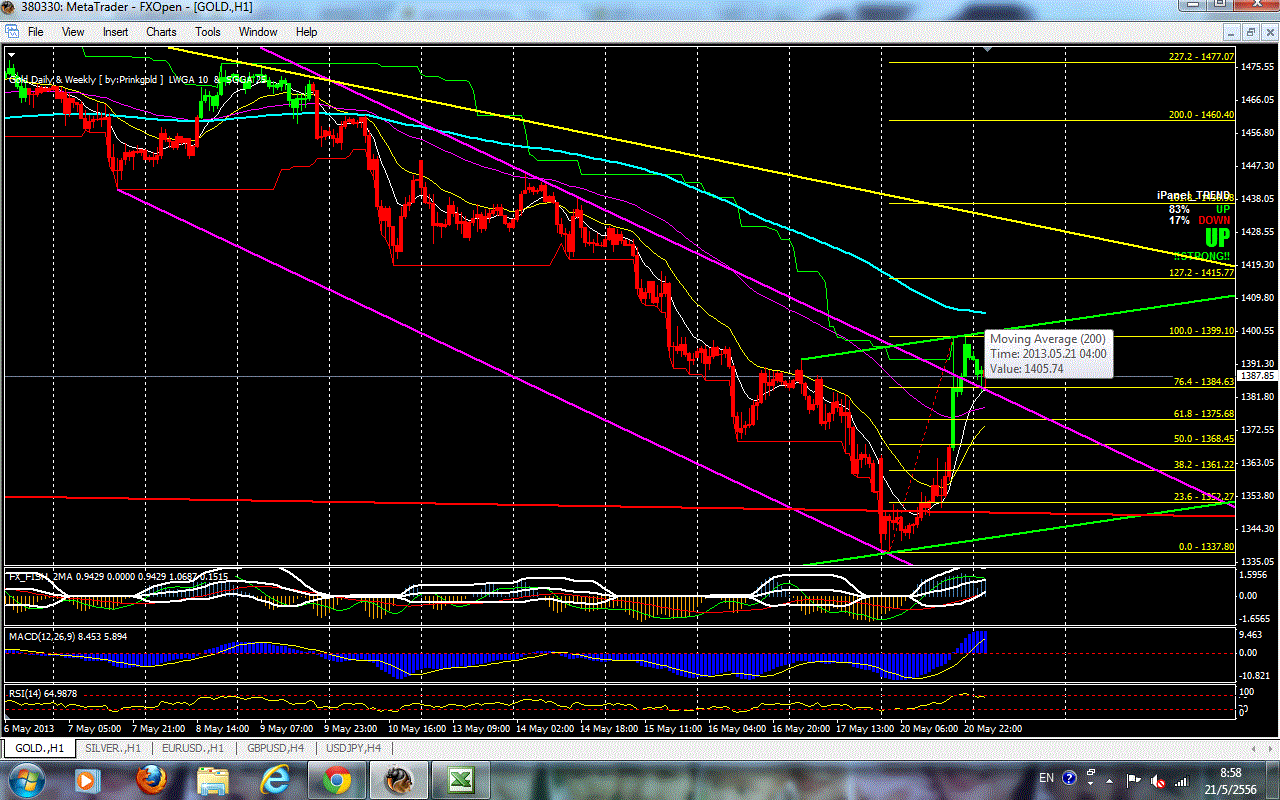Screen dimensions: 1280x800
Task: Click the Moving Average (200) tooltip
Action: click(x=1048, y=354)
